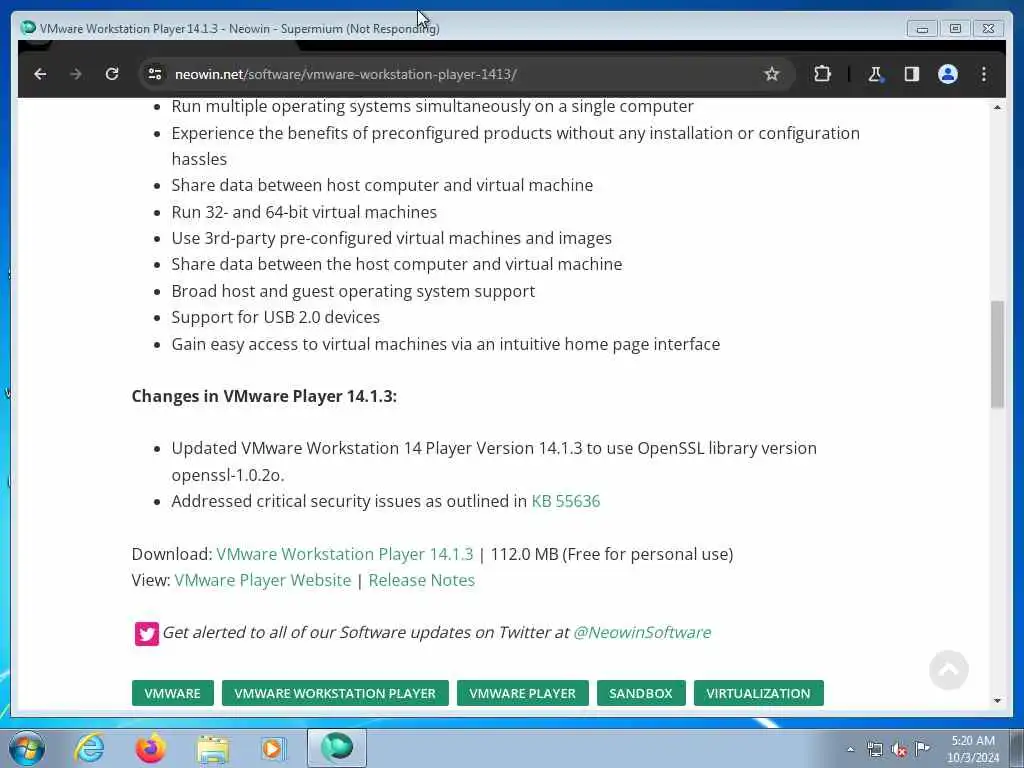Click the 'Support for USB 2.0 devices' line
This screenshot has width=1024, height=768.
[x=276, y=317]
